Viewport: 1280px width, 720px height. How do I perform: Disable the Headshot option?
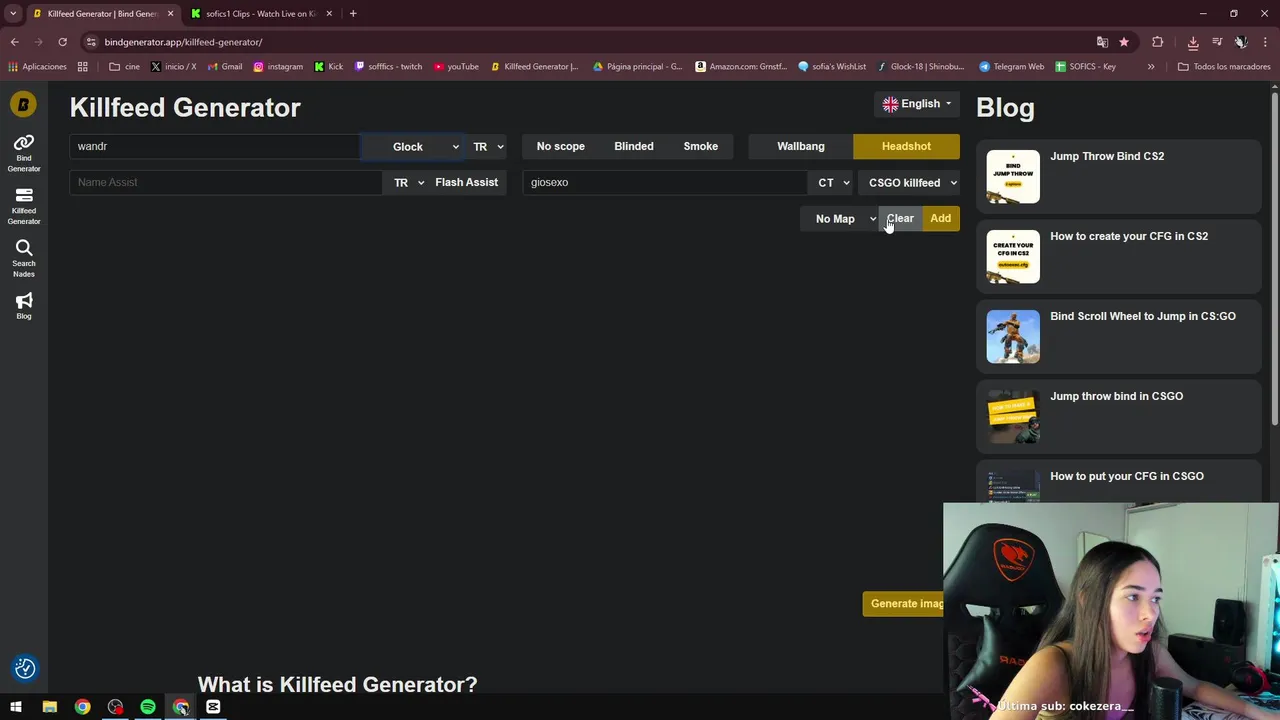pos(906,146)
